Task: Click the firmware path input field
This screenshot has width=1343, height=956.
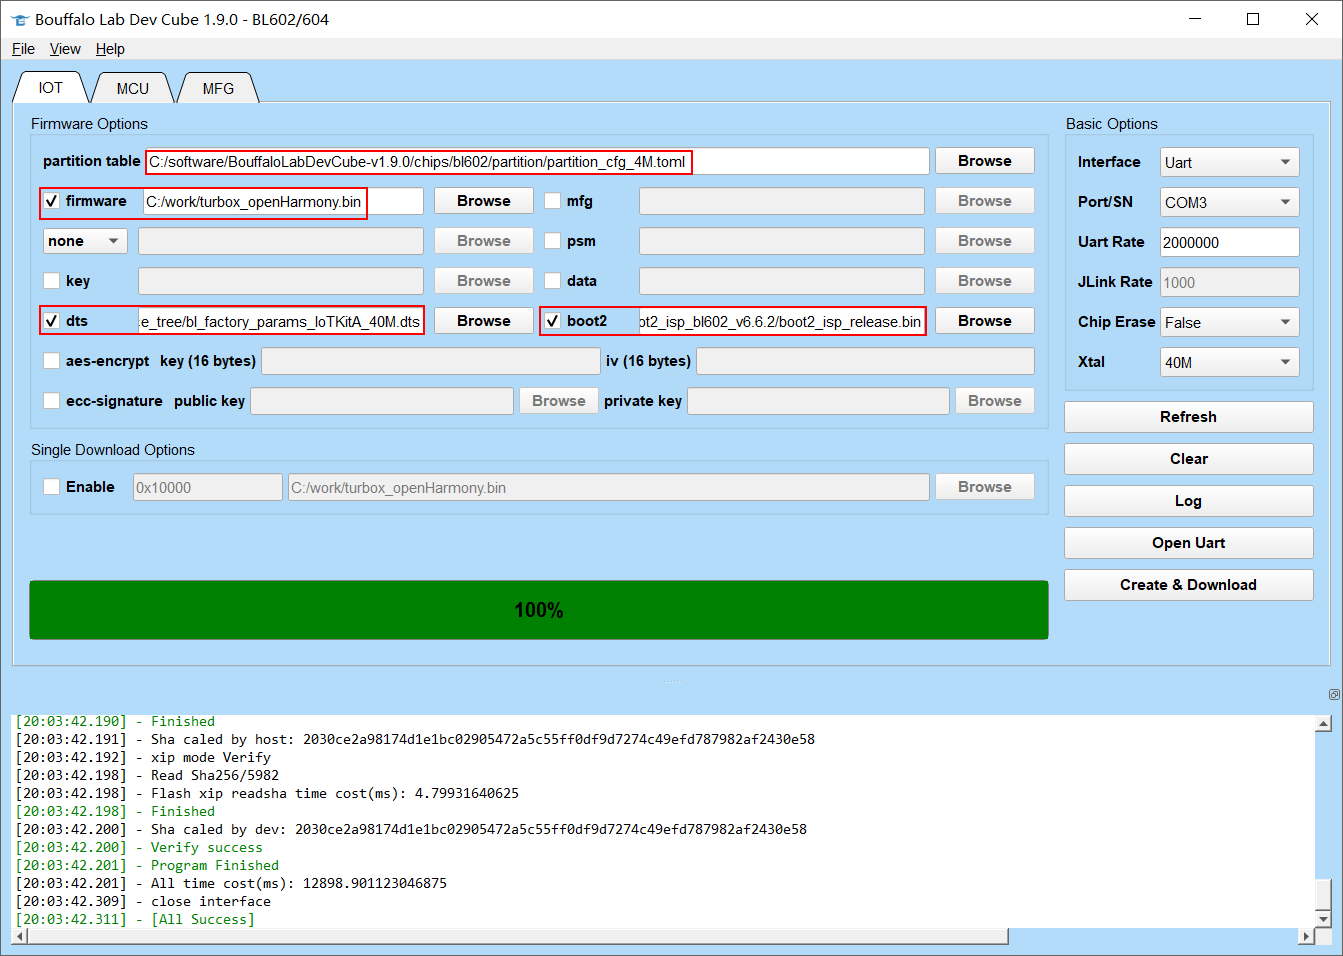Action: click(283, 201)
